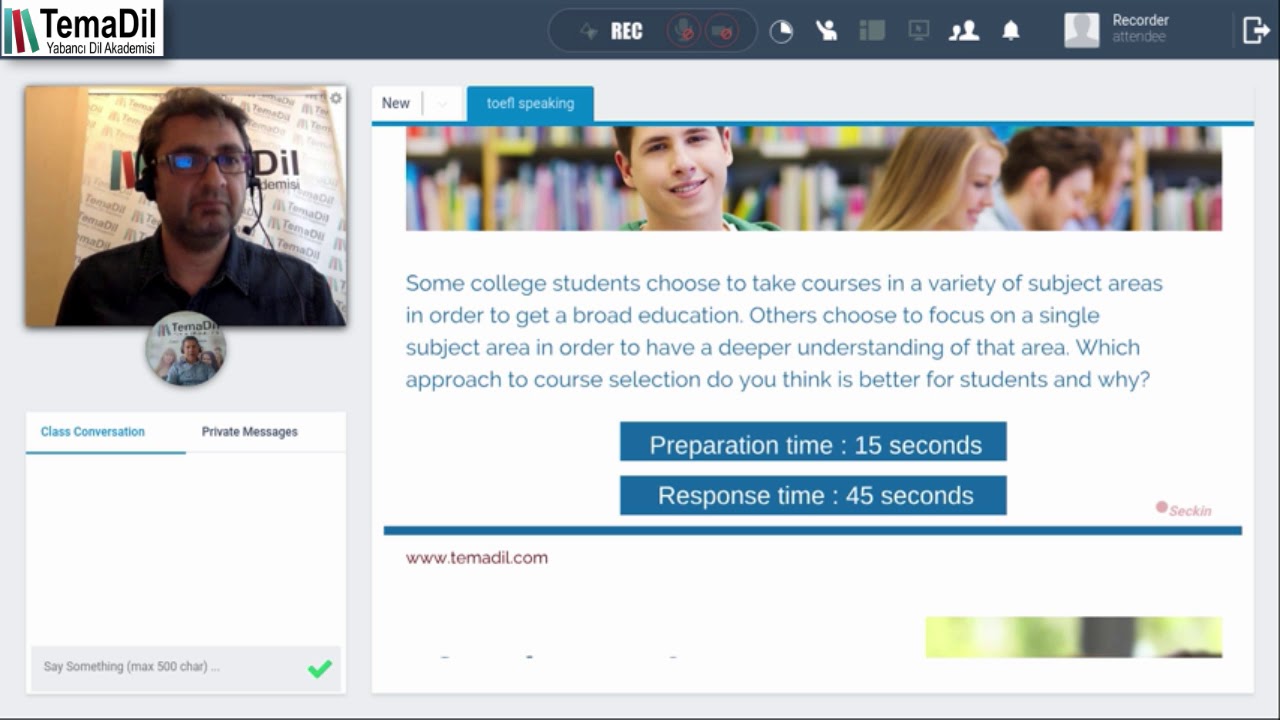Expand the dropdown arrow next to New
Viewport: 1280px width, 720px height.
(442, 104)
